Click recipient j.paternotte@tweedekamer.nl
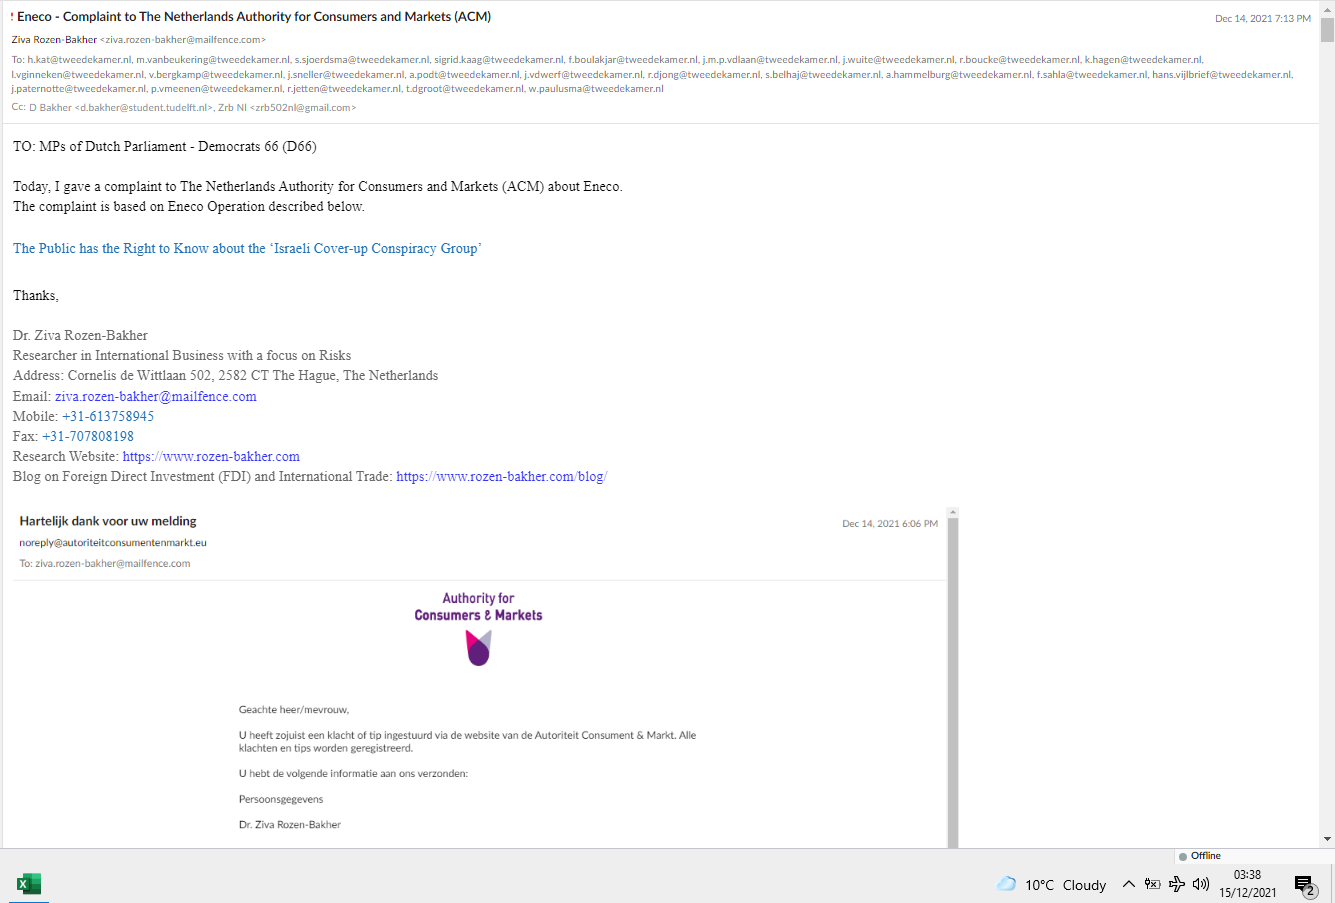 point(79,89)
